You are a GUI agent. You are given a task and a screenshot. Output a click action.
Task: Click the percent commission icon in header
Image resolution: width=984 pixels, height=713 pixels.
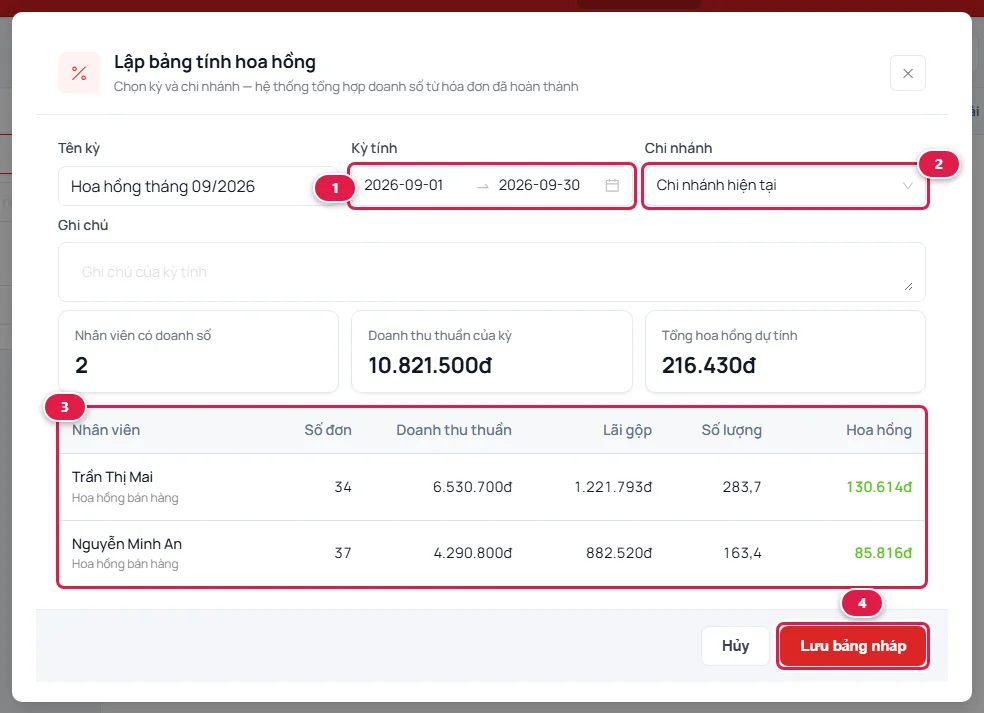coord(79,73)
